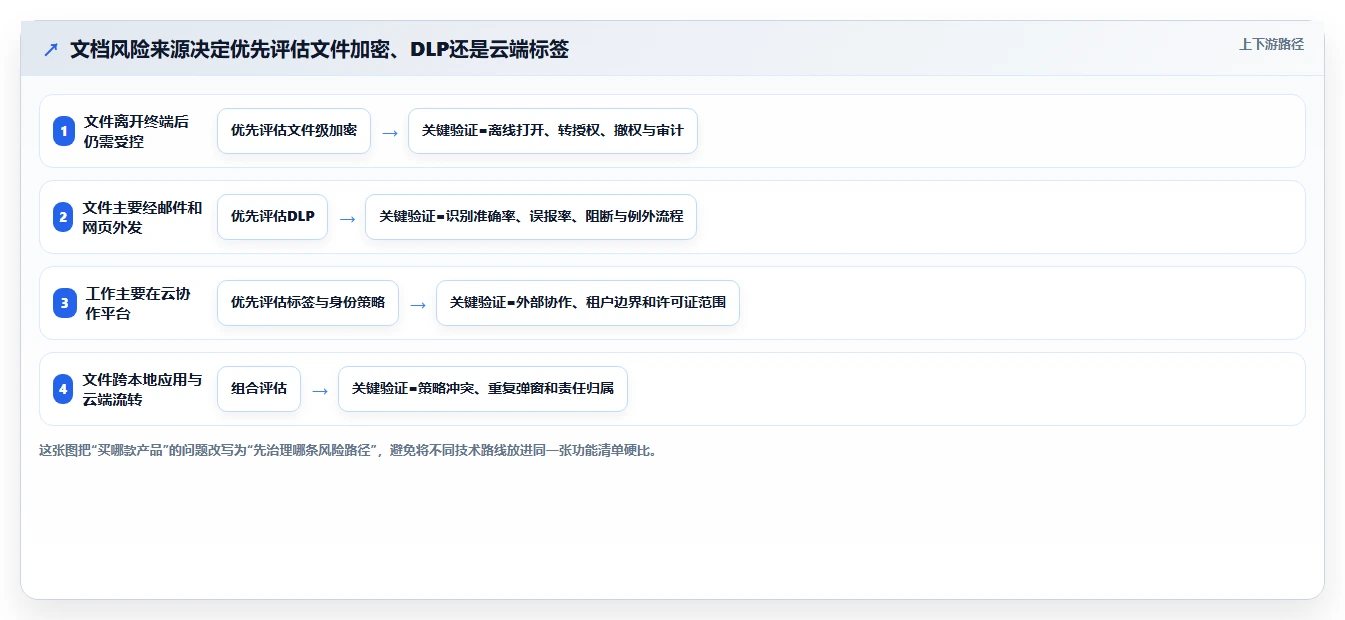Image resolution: width=1345 pixels, height=620 pixels.
Task: Click the 优先评估DLP box
Action: point(272,217)
